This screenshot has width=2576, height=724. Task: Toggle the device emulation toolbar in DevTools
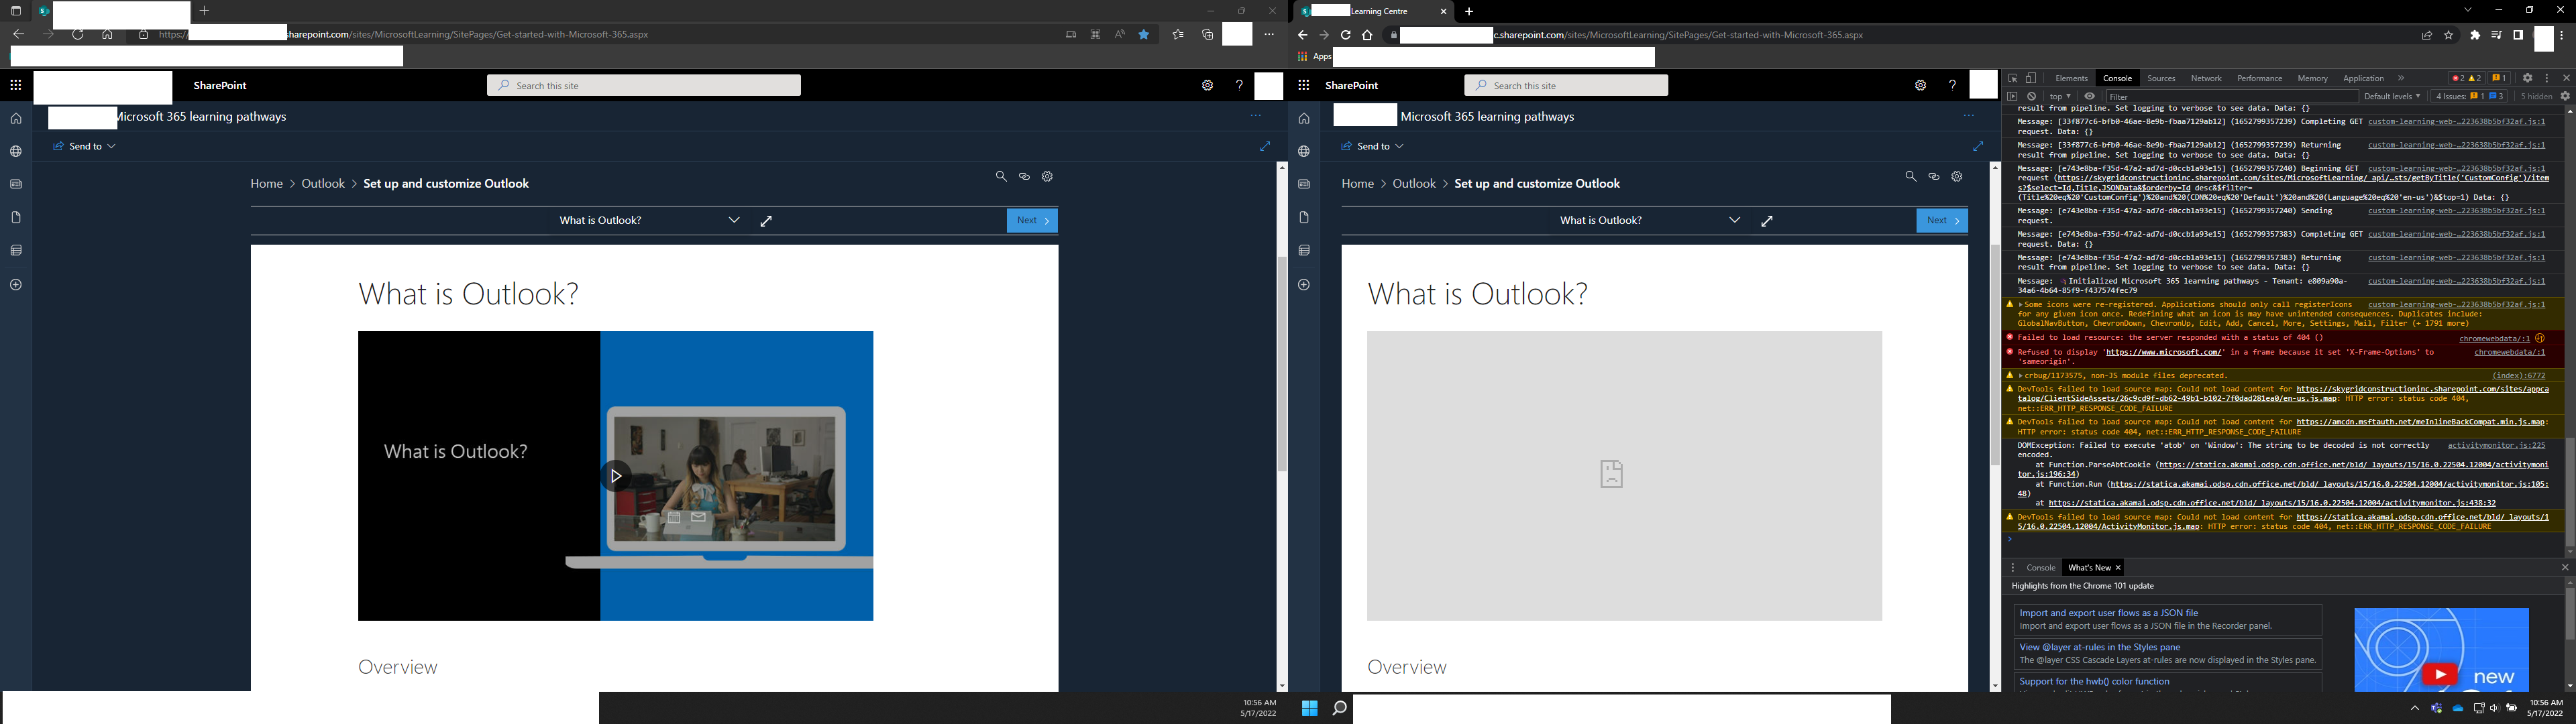[x=2031, y=78]
